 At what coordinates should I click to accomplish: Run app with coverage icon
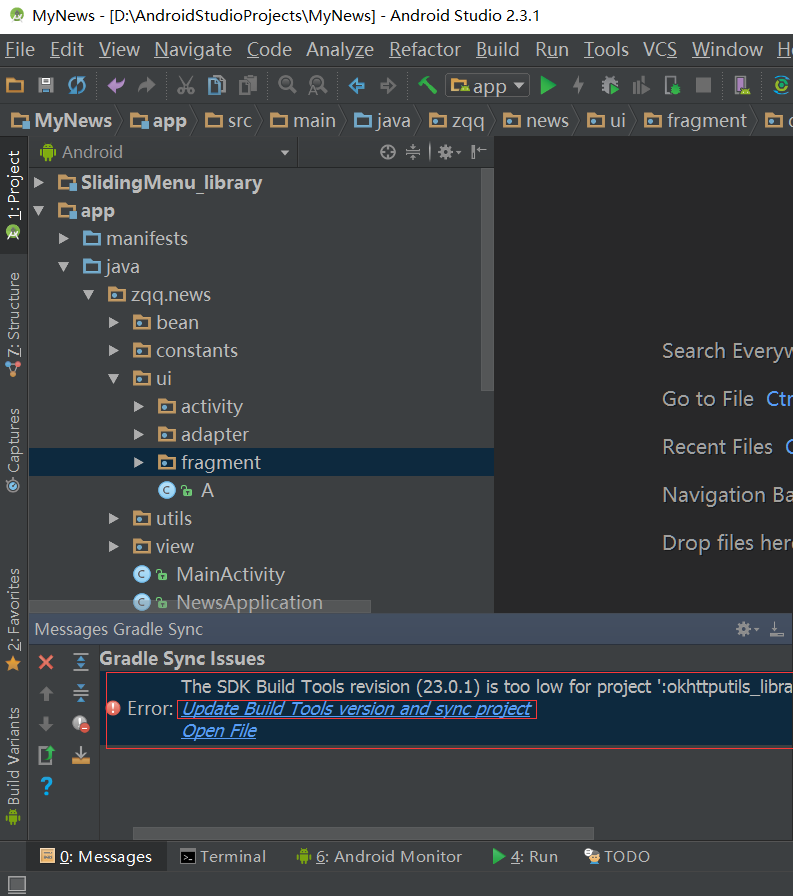tap(641, 86)
